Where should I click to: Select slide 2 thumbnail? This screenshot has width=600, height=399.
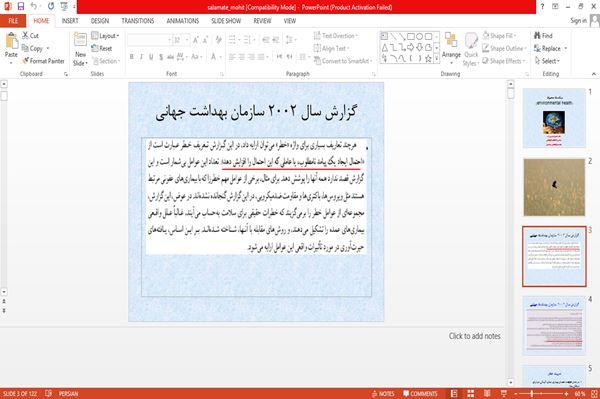[554, 187]
